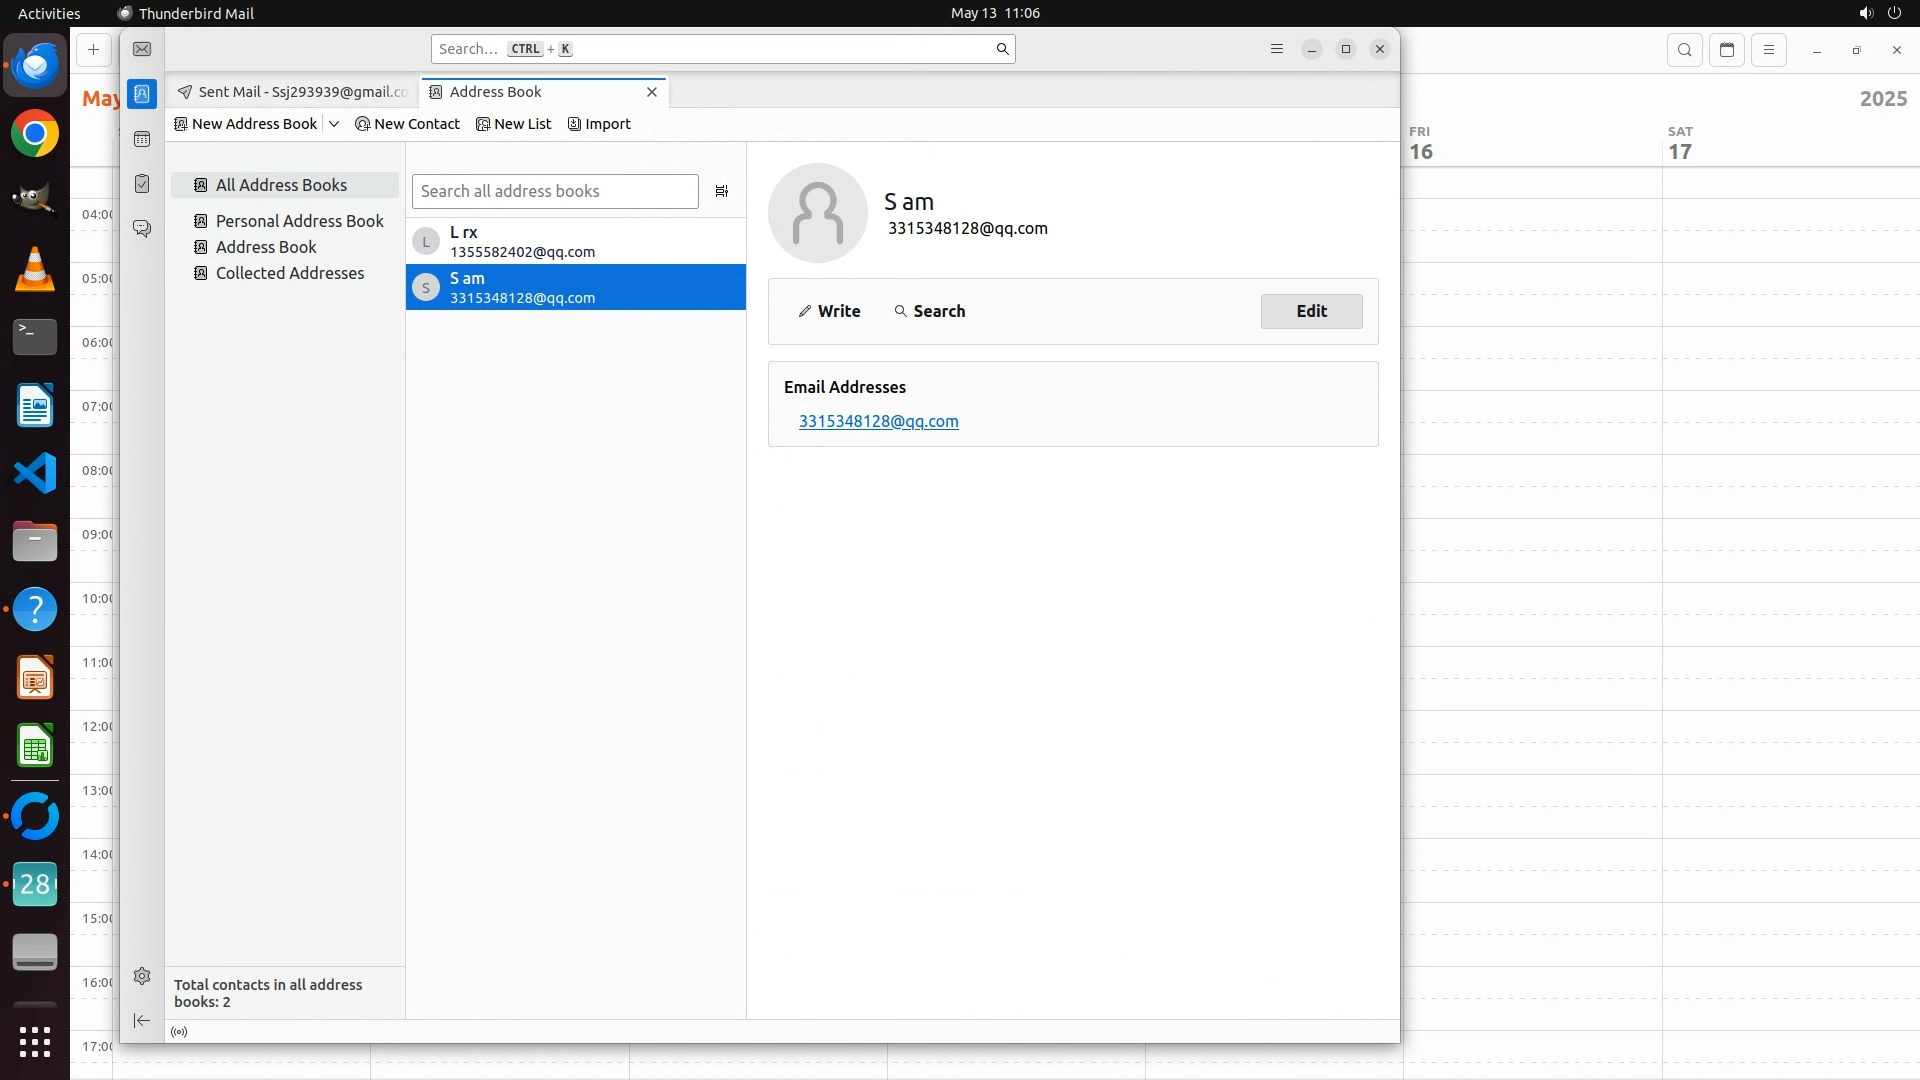Open the Tasks space in sidebar
Viewport: 1920px width, 1080px height.
142,184
